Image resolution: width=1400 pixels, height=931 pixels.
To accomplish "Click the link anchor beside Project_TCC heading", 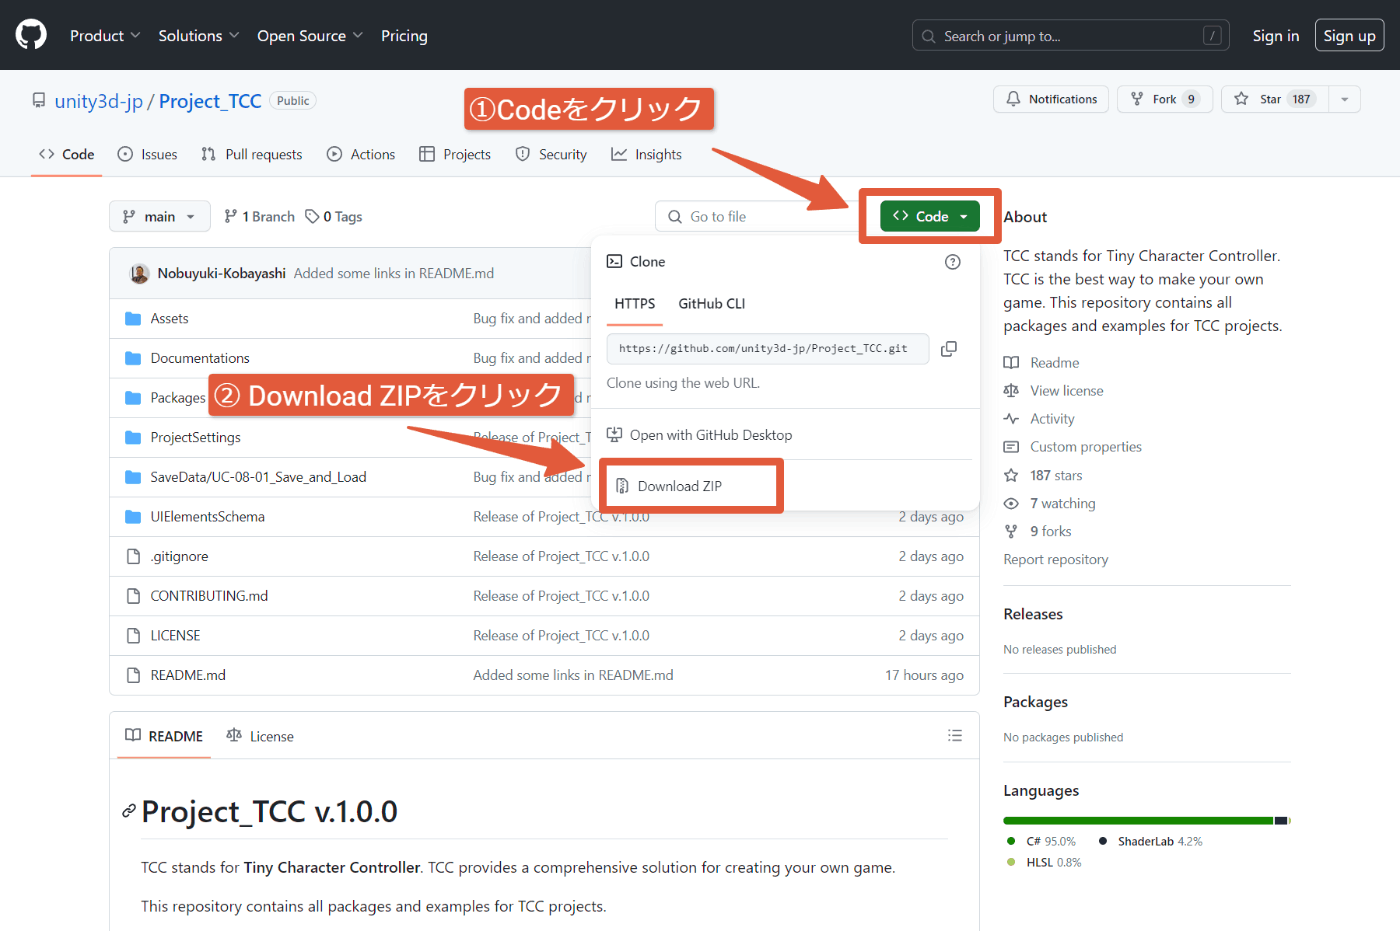I will (x=129, y=811).
